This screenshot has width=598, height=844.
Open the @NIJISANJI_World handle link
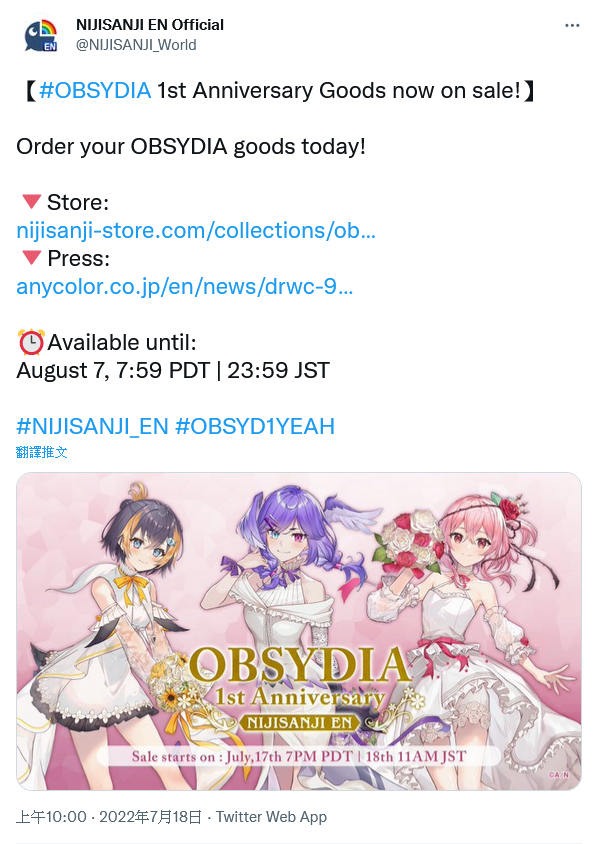click(136, 45)
